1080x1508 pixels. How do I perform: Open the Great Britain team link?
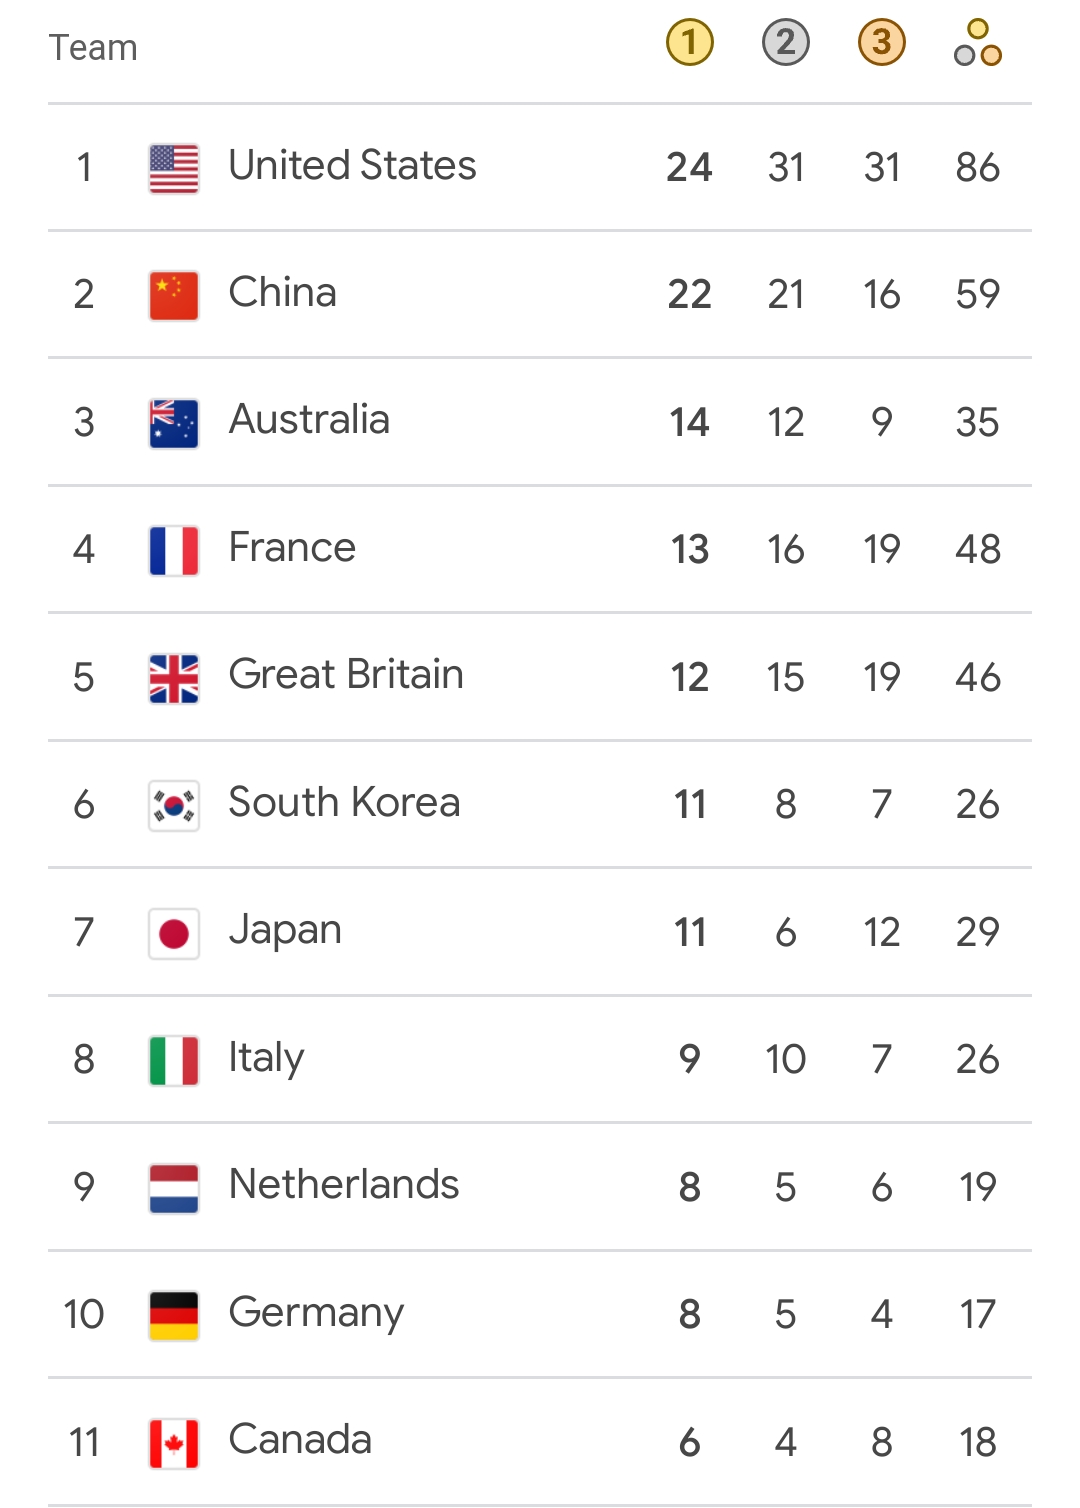click(346, 675)
